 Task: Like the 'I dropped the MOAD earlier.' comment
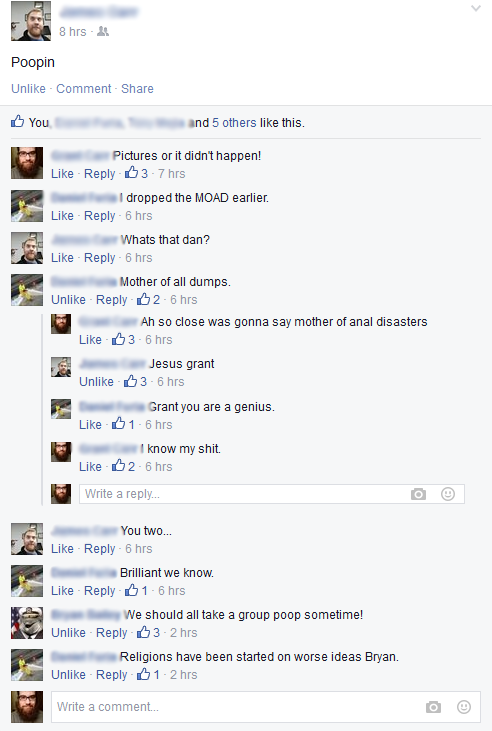click(x=62, y=216)
